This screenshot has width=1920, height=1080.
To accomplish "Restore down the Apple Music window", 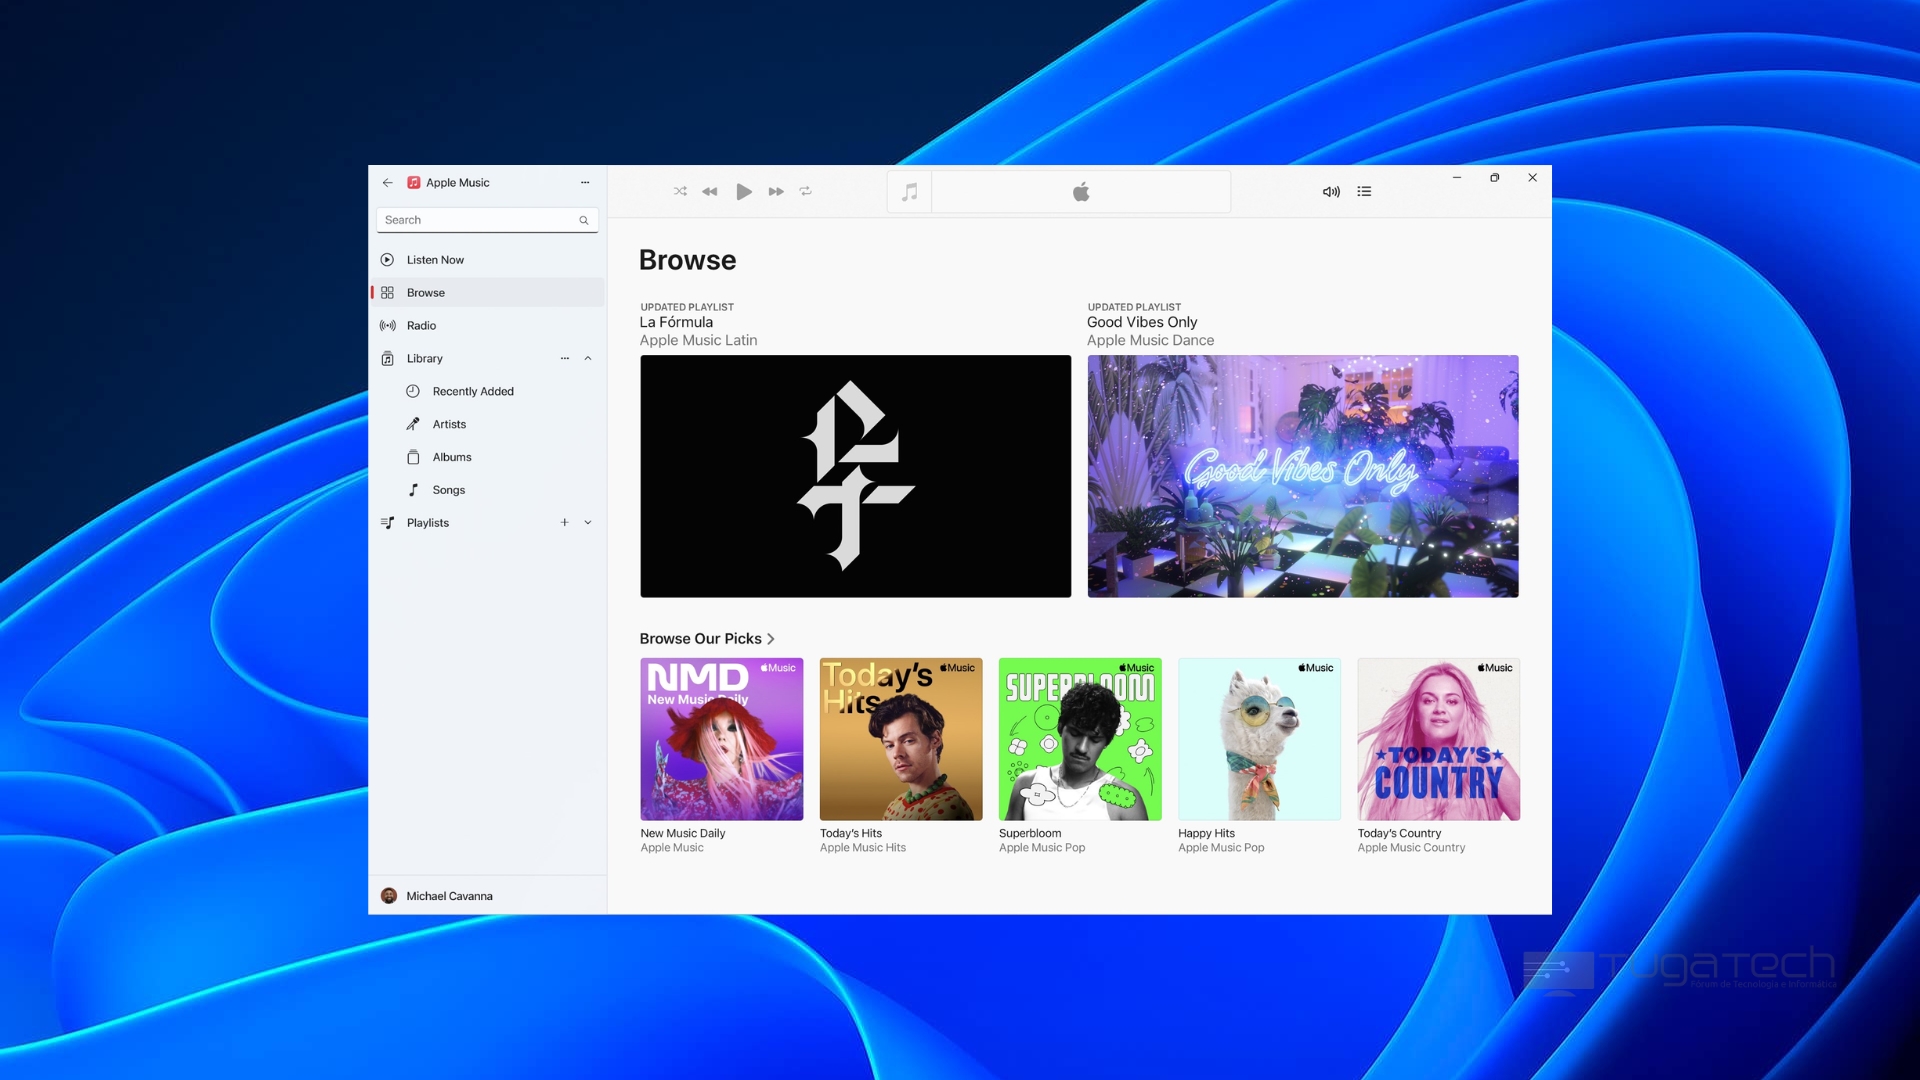I will pos(1494,178).
